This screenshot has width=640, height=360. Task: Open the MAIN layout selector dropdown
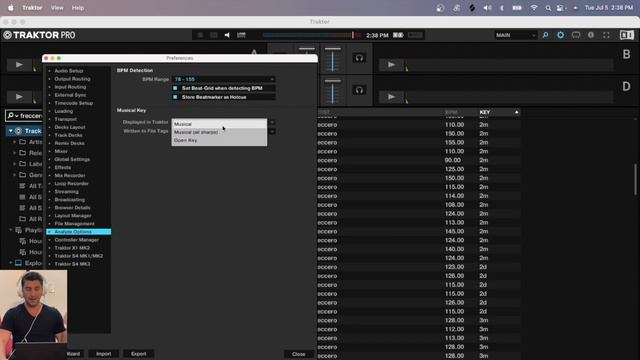pyautogui.click(x=515, y=35)
